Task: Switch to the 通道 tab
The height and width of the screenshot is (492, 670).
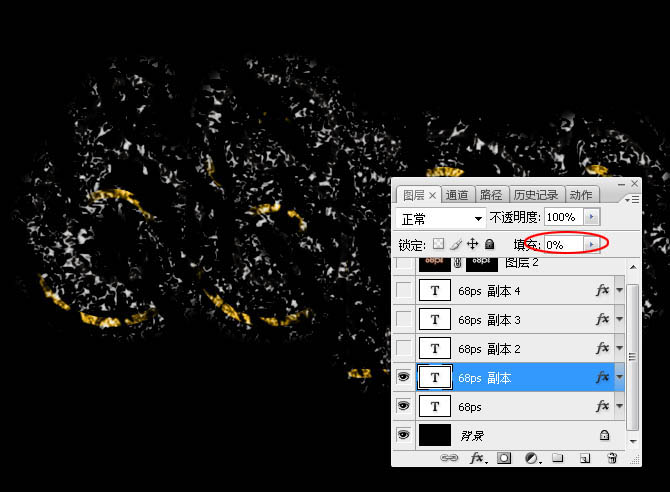Action: [x=457, y=195]
